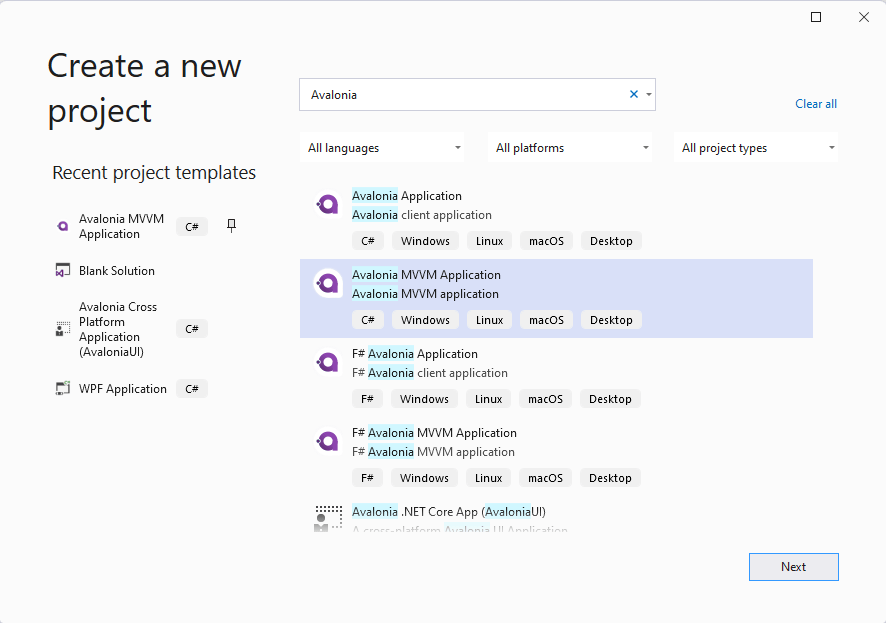Image resolution: width=886 pixels, height=623 pixels.
Task: Click the Avalonia .NET Core App icon
Action: 327,517
